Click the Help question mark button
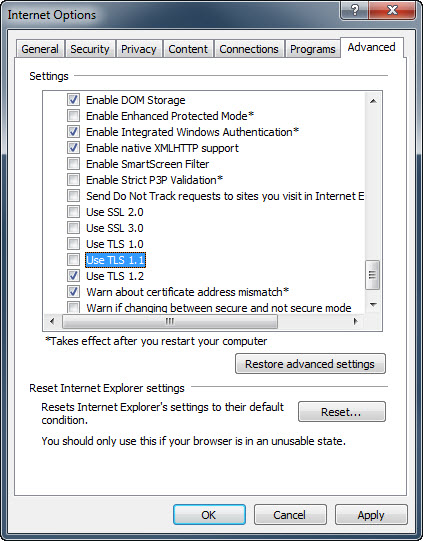The height and width of the screenshot is (541, 423). (354, 10)
